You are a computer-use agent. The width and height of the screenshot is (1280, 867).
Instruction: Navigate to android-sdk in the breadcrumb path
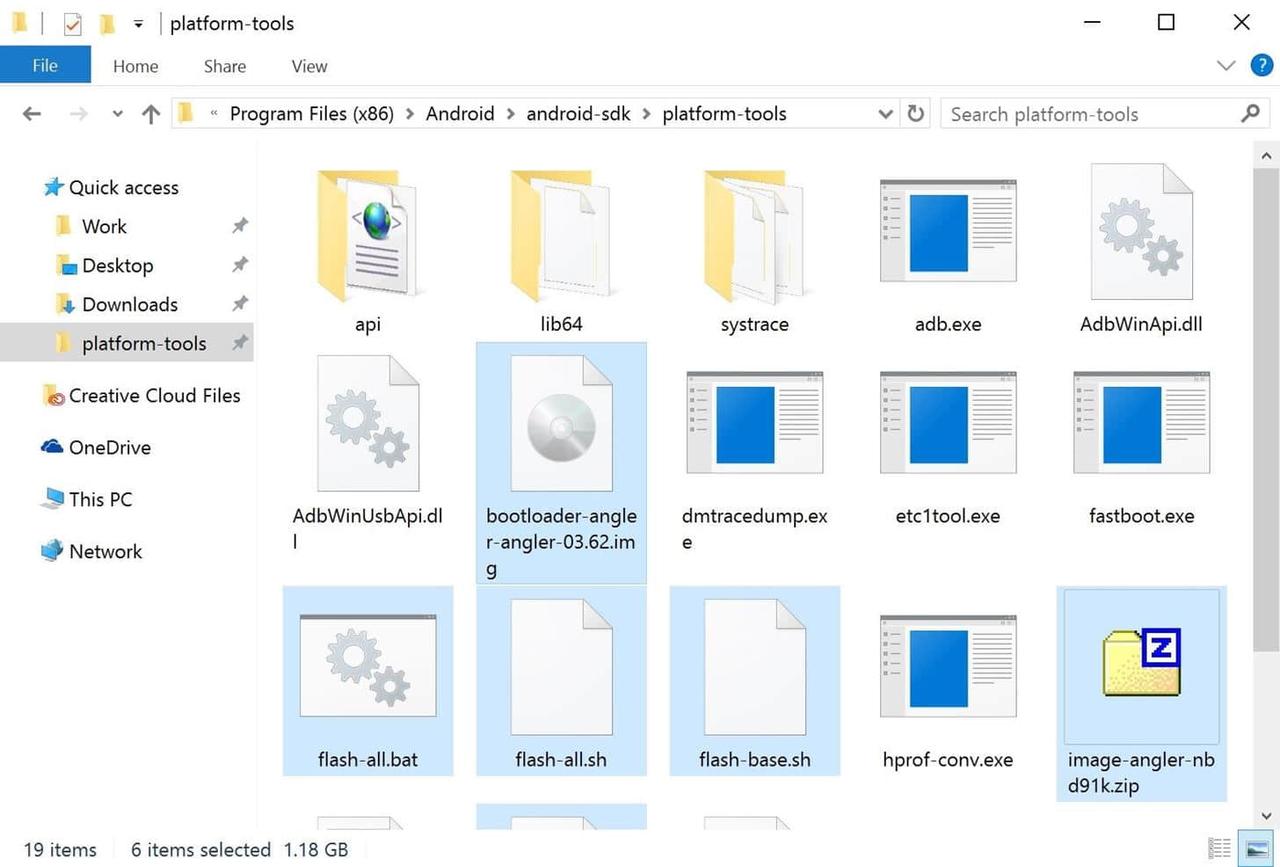pyautogui.click(x=579, y=114)
